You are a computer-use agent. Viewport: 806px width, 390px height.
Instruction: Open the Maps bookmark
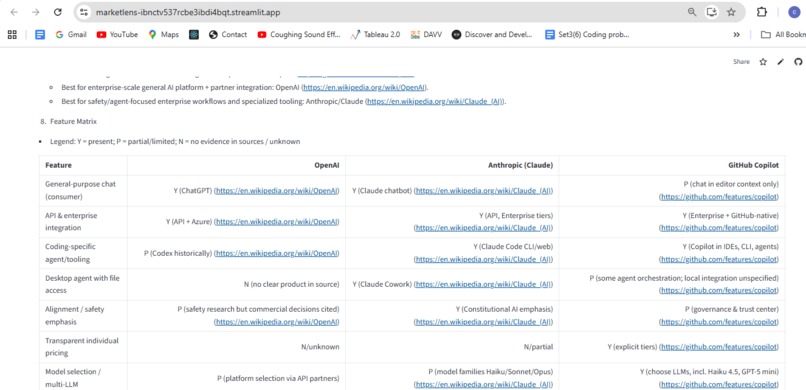pyautogui.click(x=163, y=34)
